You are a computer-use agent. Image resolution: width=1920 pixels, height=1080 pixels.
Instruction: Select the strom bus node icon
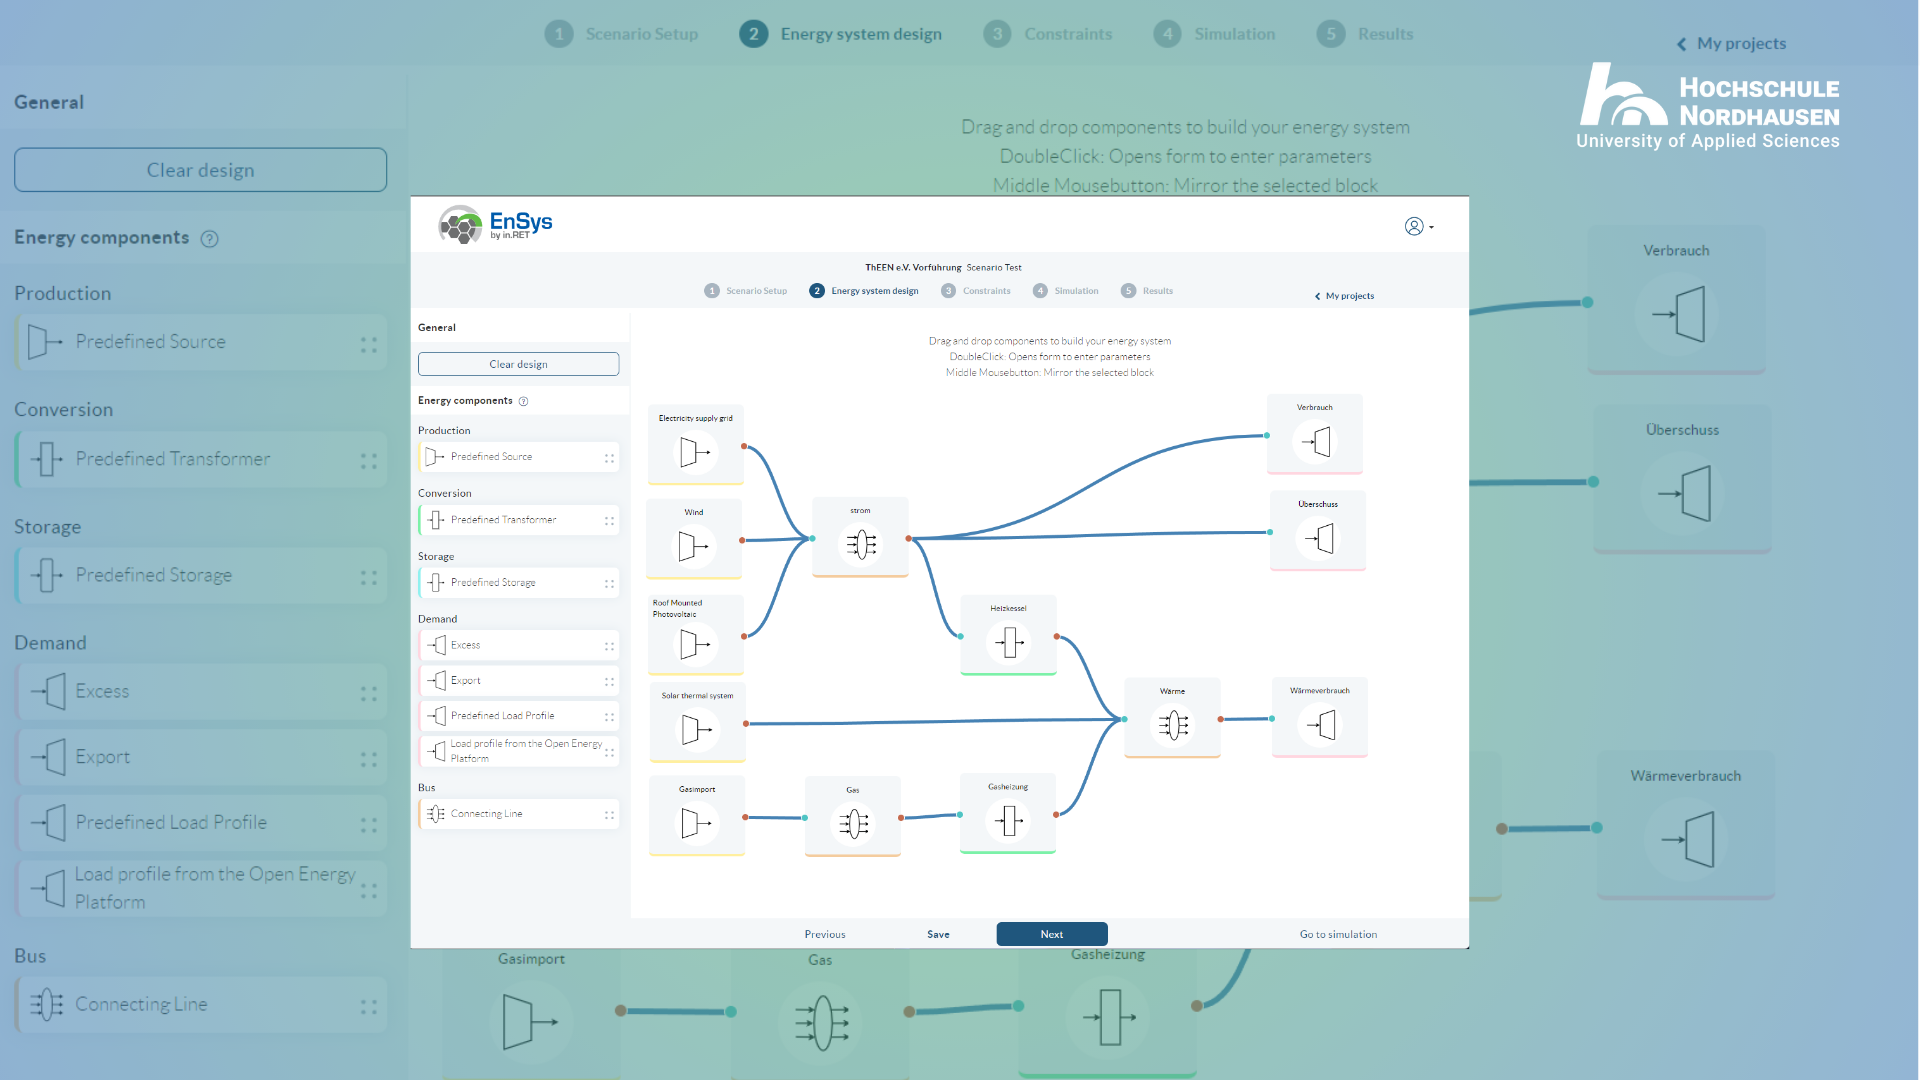(861, 544)
